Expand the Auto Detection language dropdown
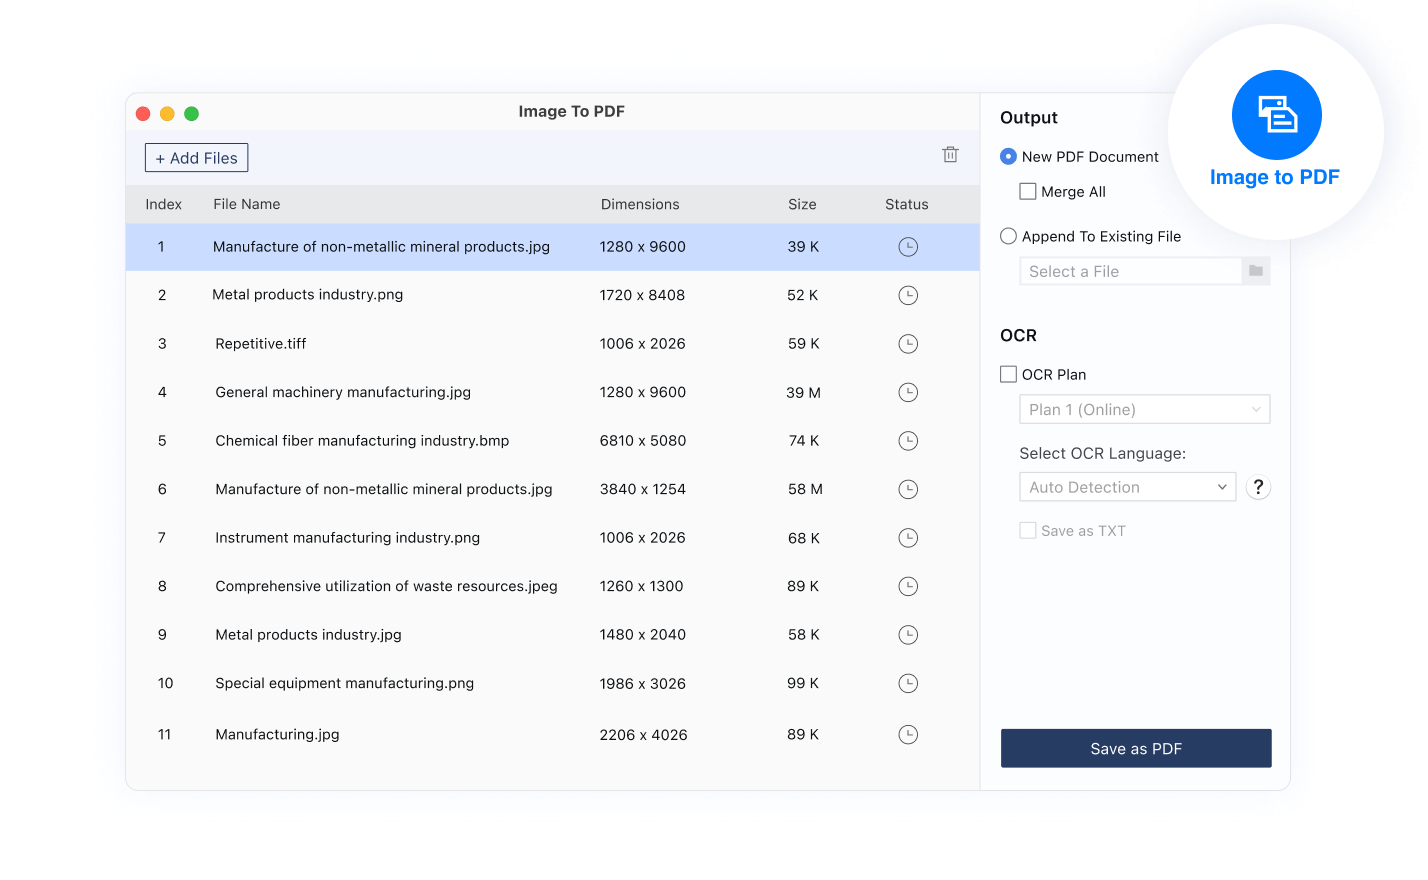This screenshot has height=880, width=1428. [1127, 487]
